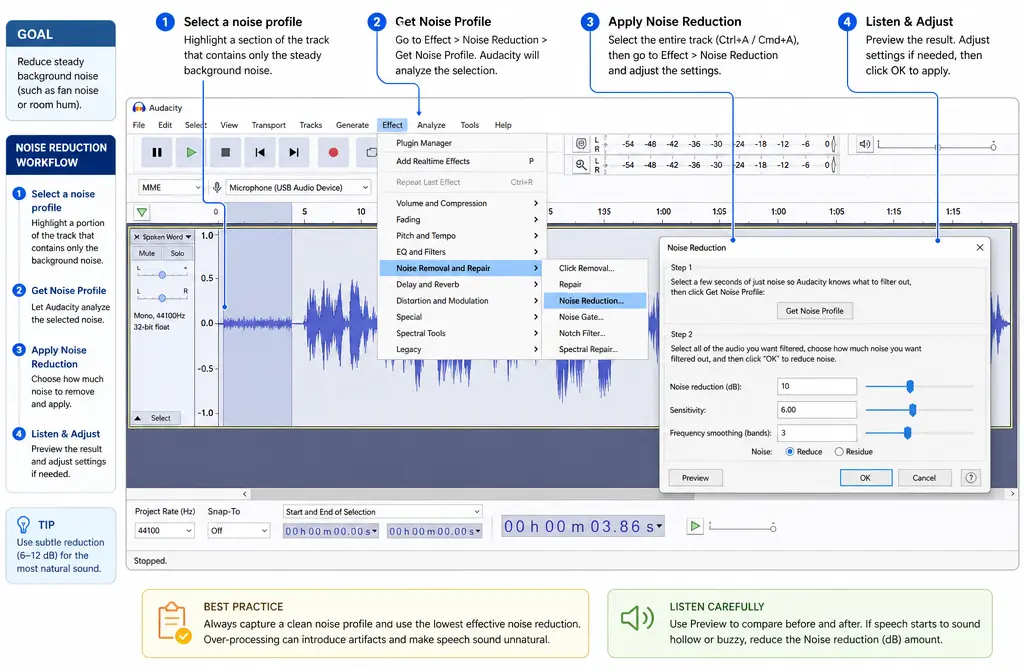Expand the Spectral Tools submenu
Screen dimensions: 1024x672
462,333
